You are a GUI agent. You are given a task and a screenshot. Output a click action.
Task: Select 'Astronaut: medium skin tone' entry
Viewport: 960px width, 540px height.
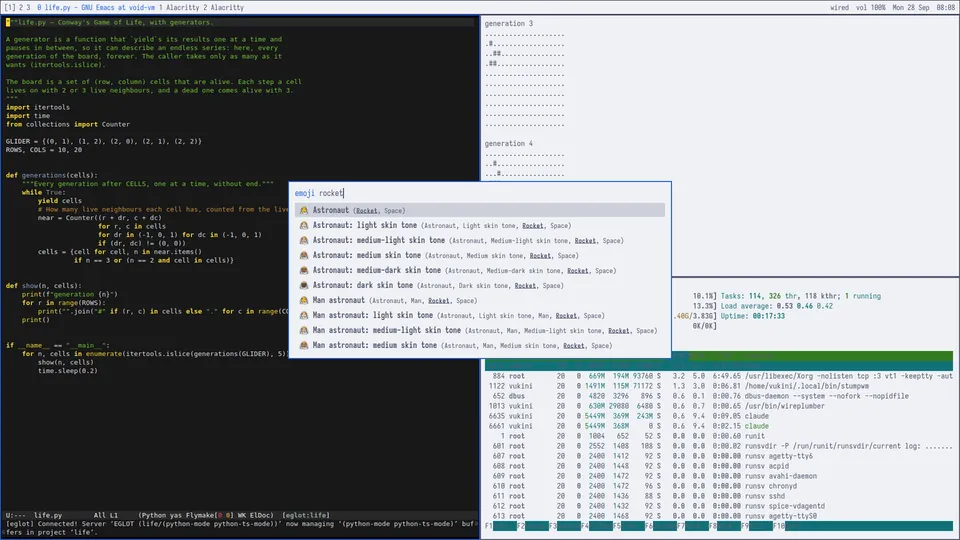pos(480,255)
